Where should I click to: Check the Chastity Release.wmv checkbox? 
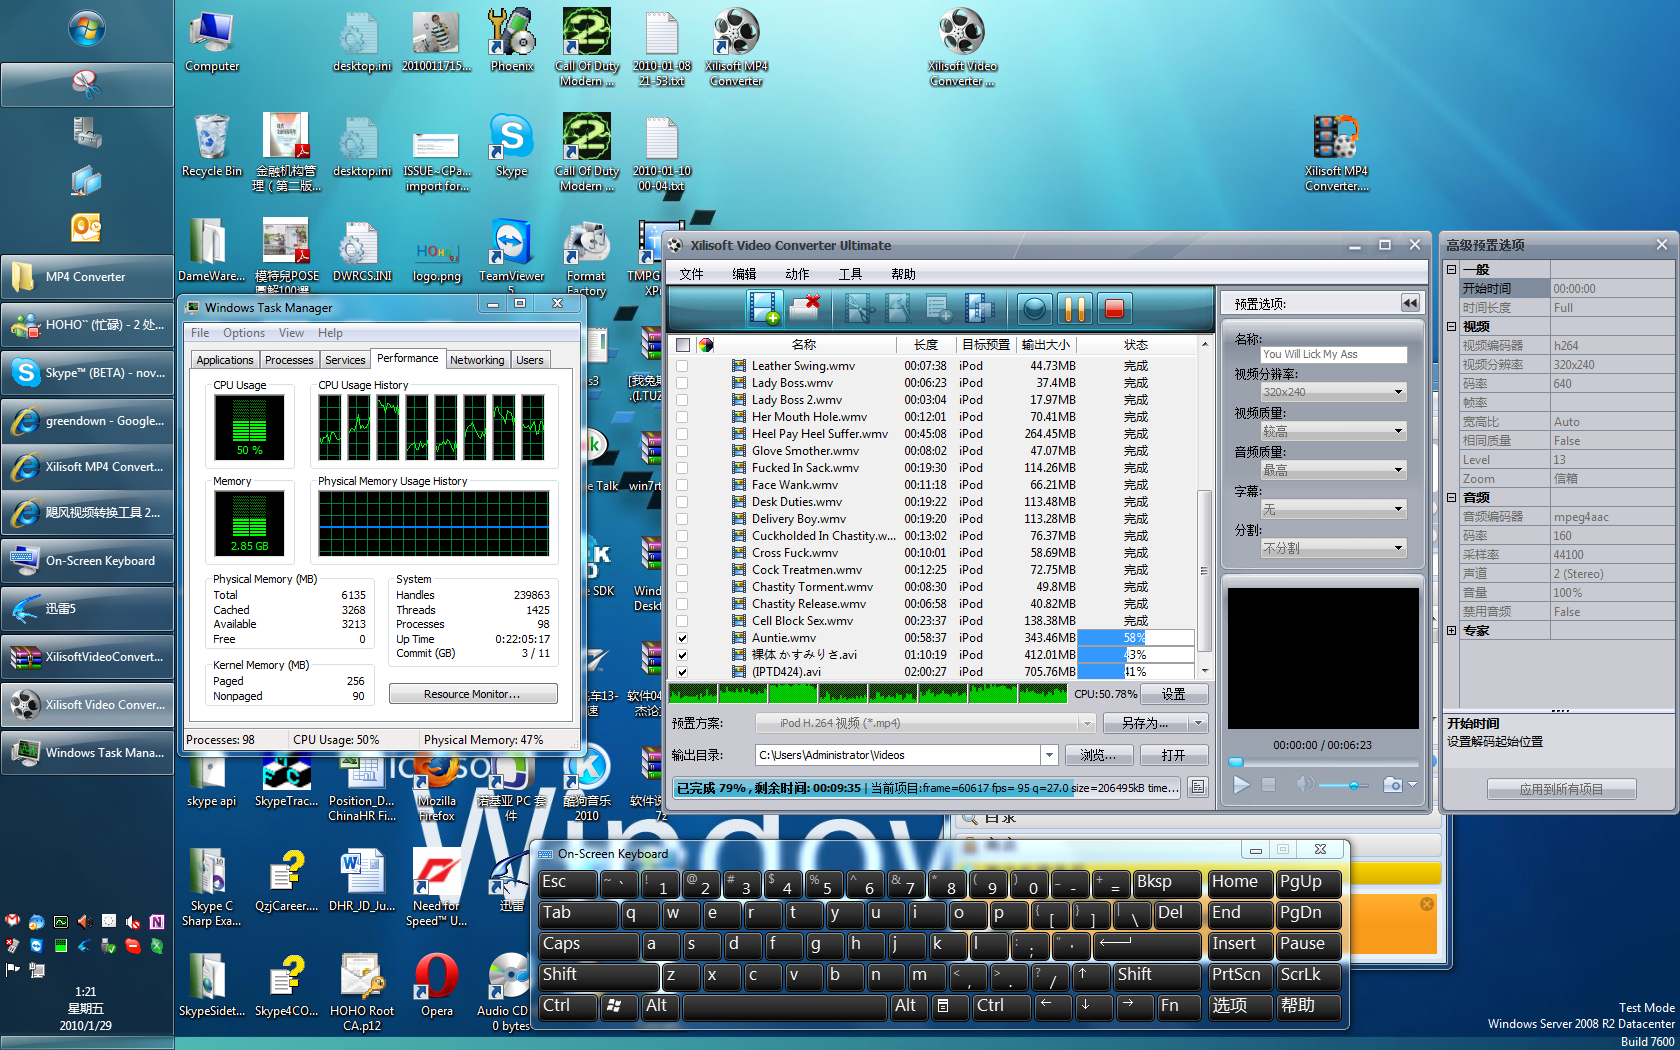(x=682, y=604)
